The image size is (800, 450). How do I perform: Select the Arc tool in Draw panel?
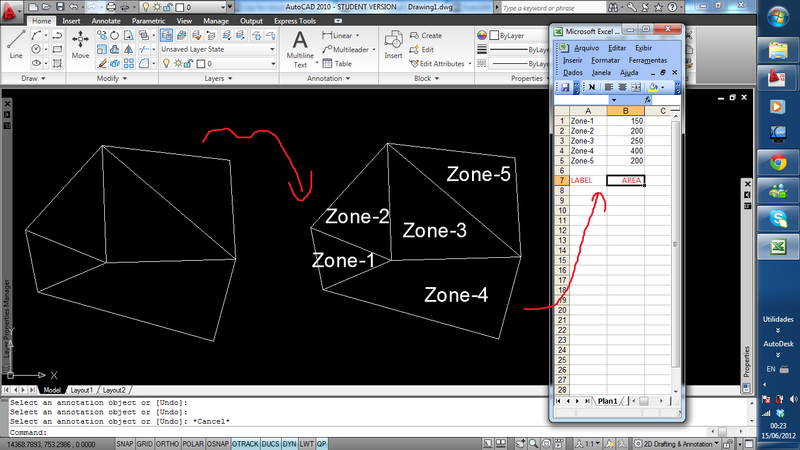(36, 35)
